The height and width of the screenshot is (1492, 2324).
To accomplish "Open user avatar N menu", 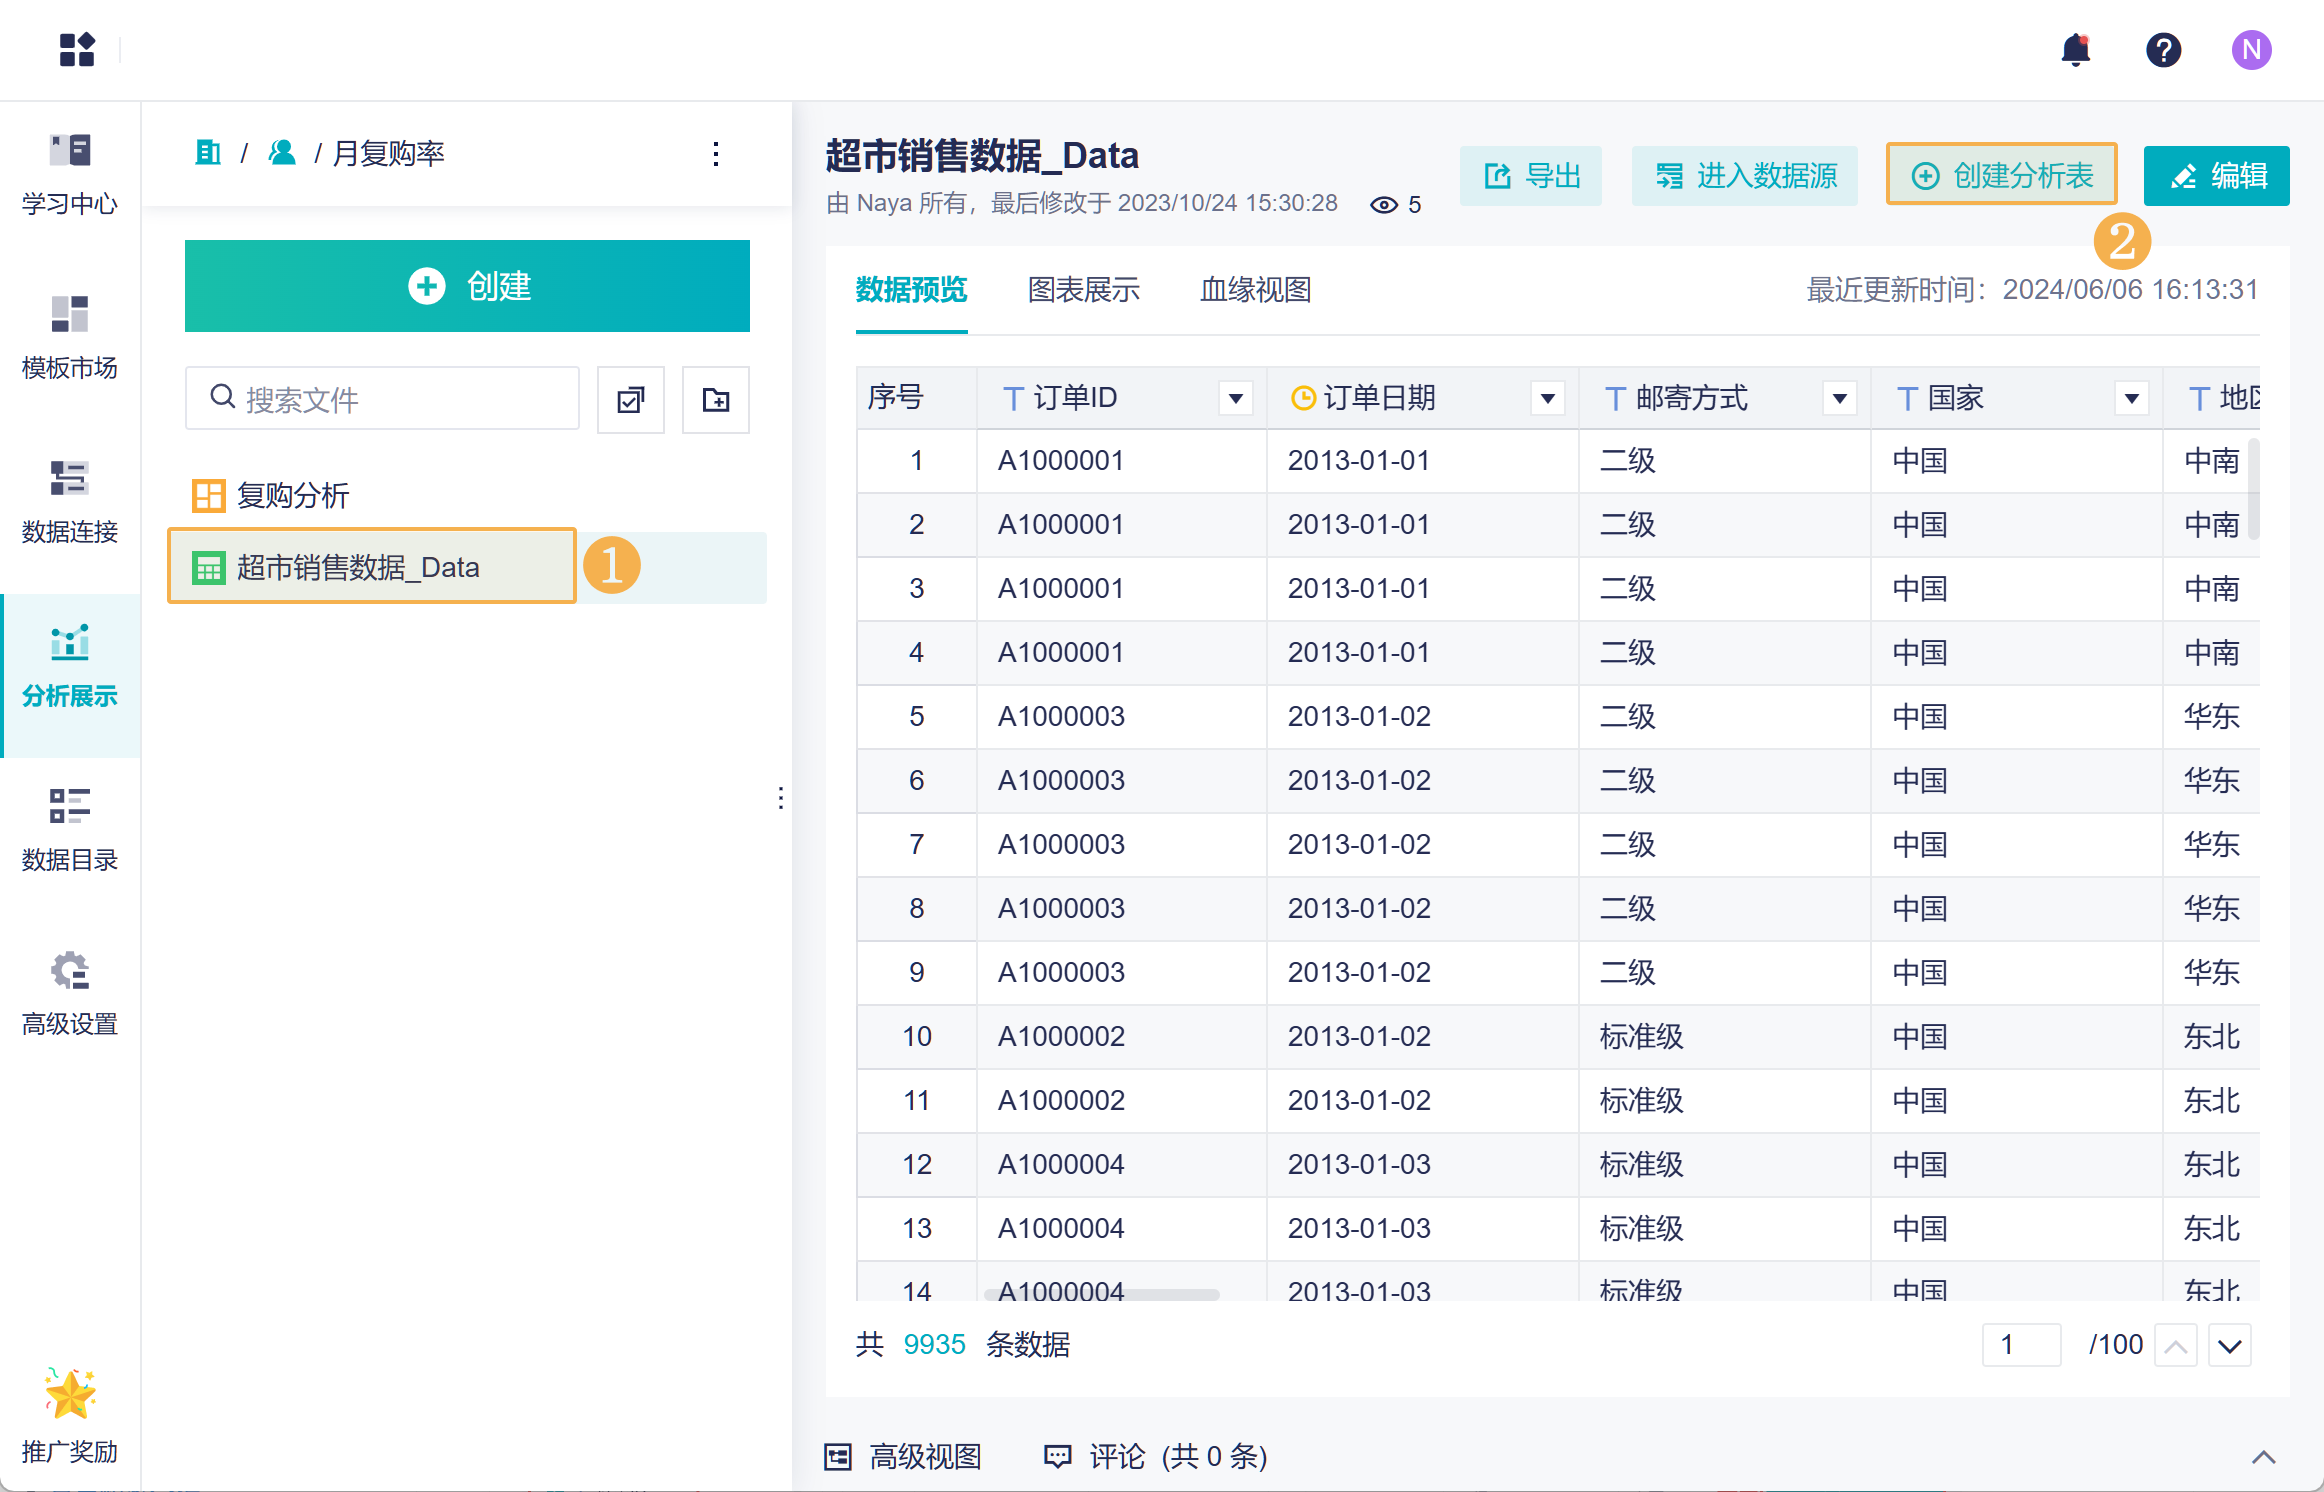I will [2251, 49].
